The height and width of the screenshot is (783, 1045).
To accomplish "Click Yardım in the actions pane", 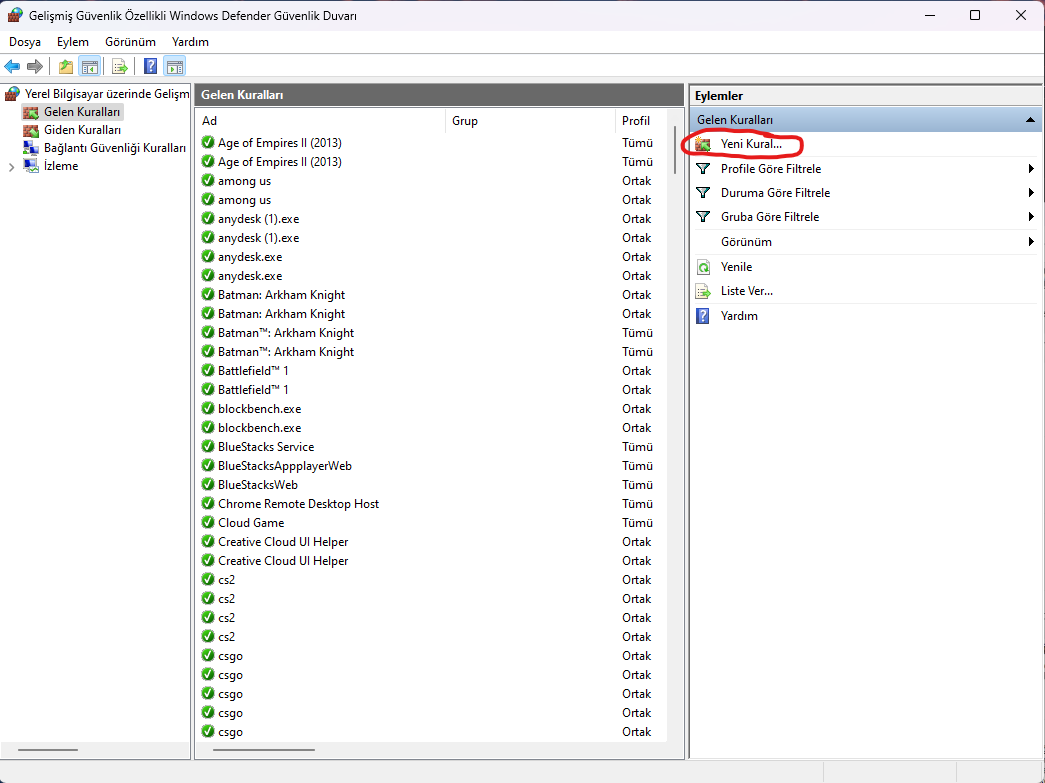I will click(x=739, y=316).
